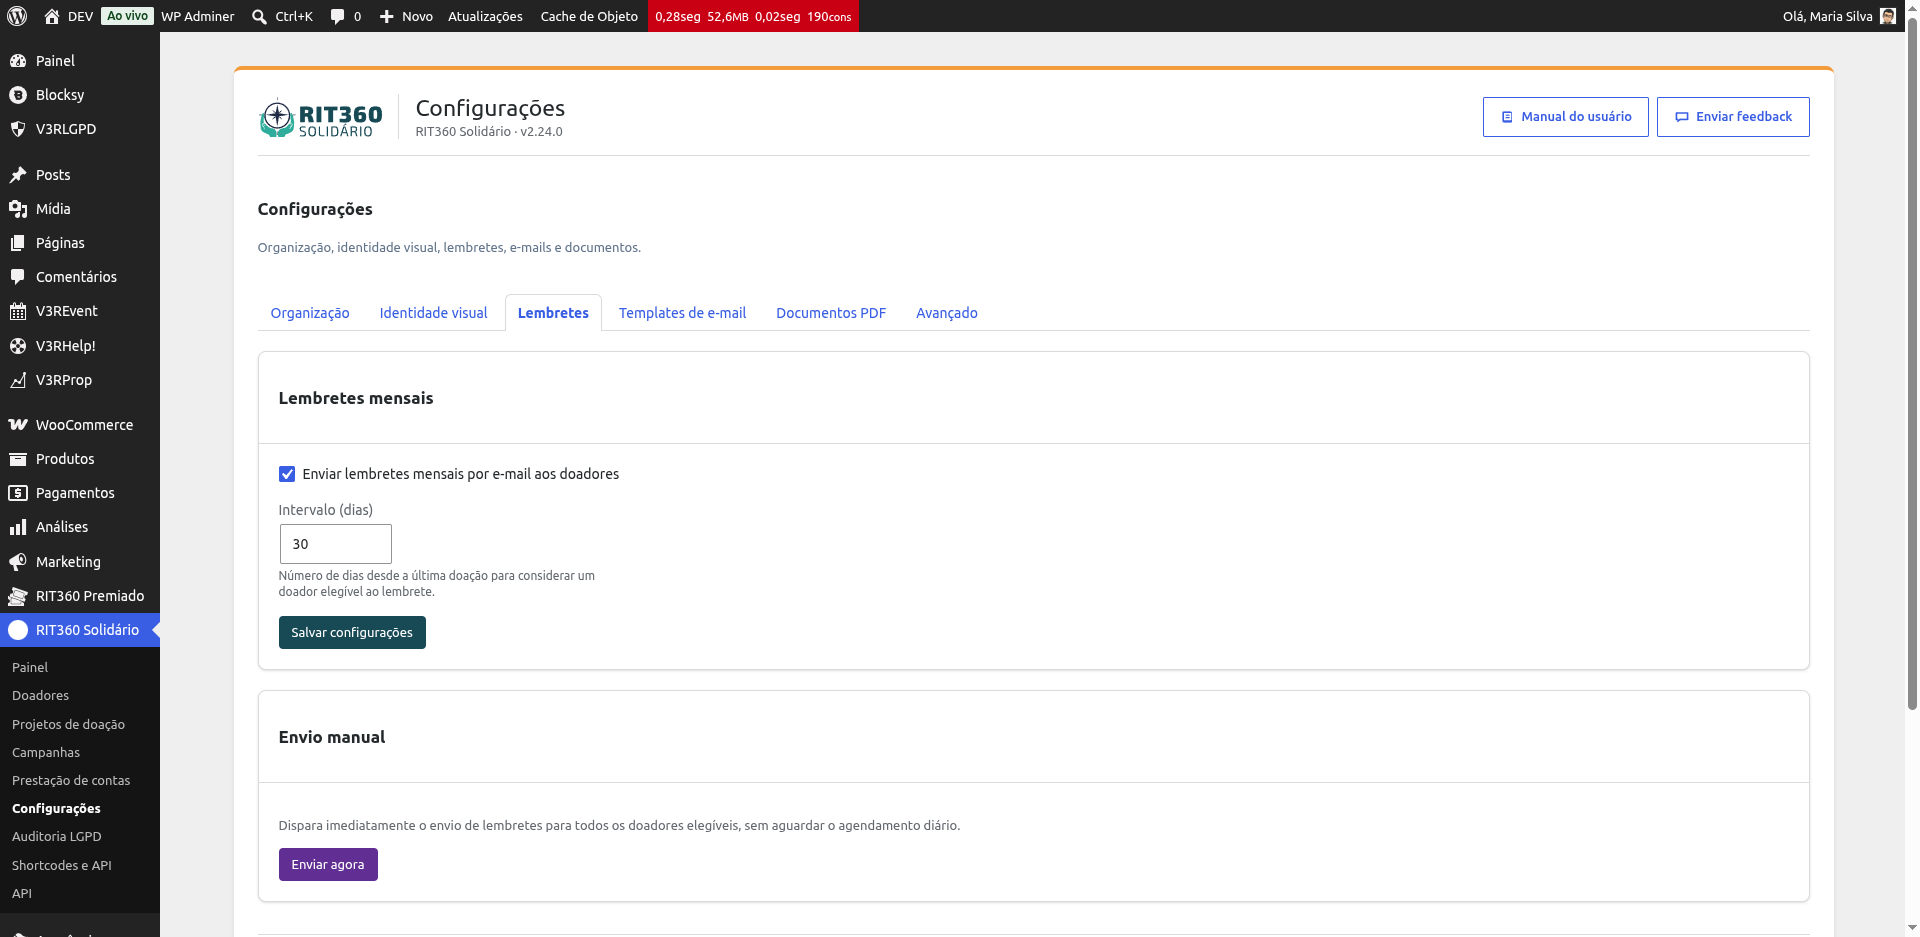Screen dimensions: 1920x937
Task: Click Configurações in the sidebar submenu
Action: pyautogui.click(x=56, y=809)
